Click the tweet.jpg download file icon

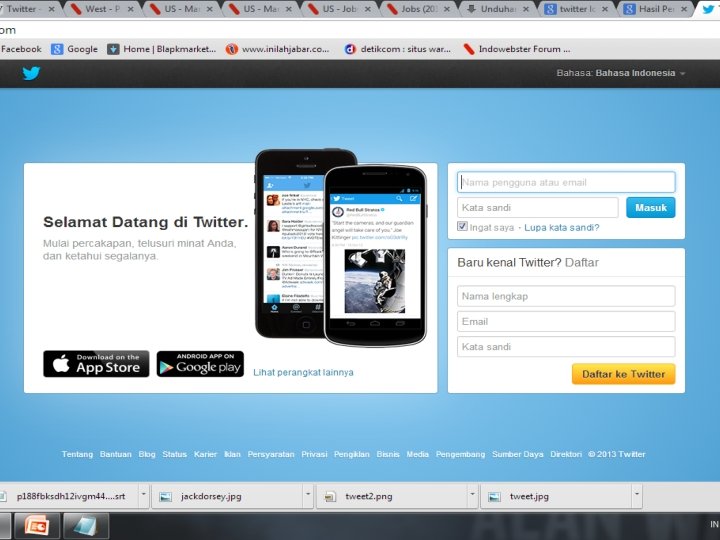point(494,496)
